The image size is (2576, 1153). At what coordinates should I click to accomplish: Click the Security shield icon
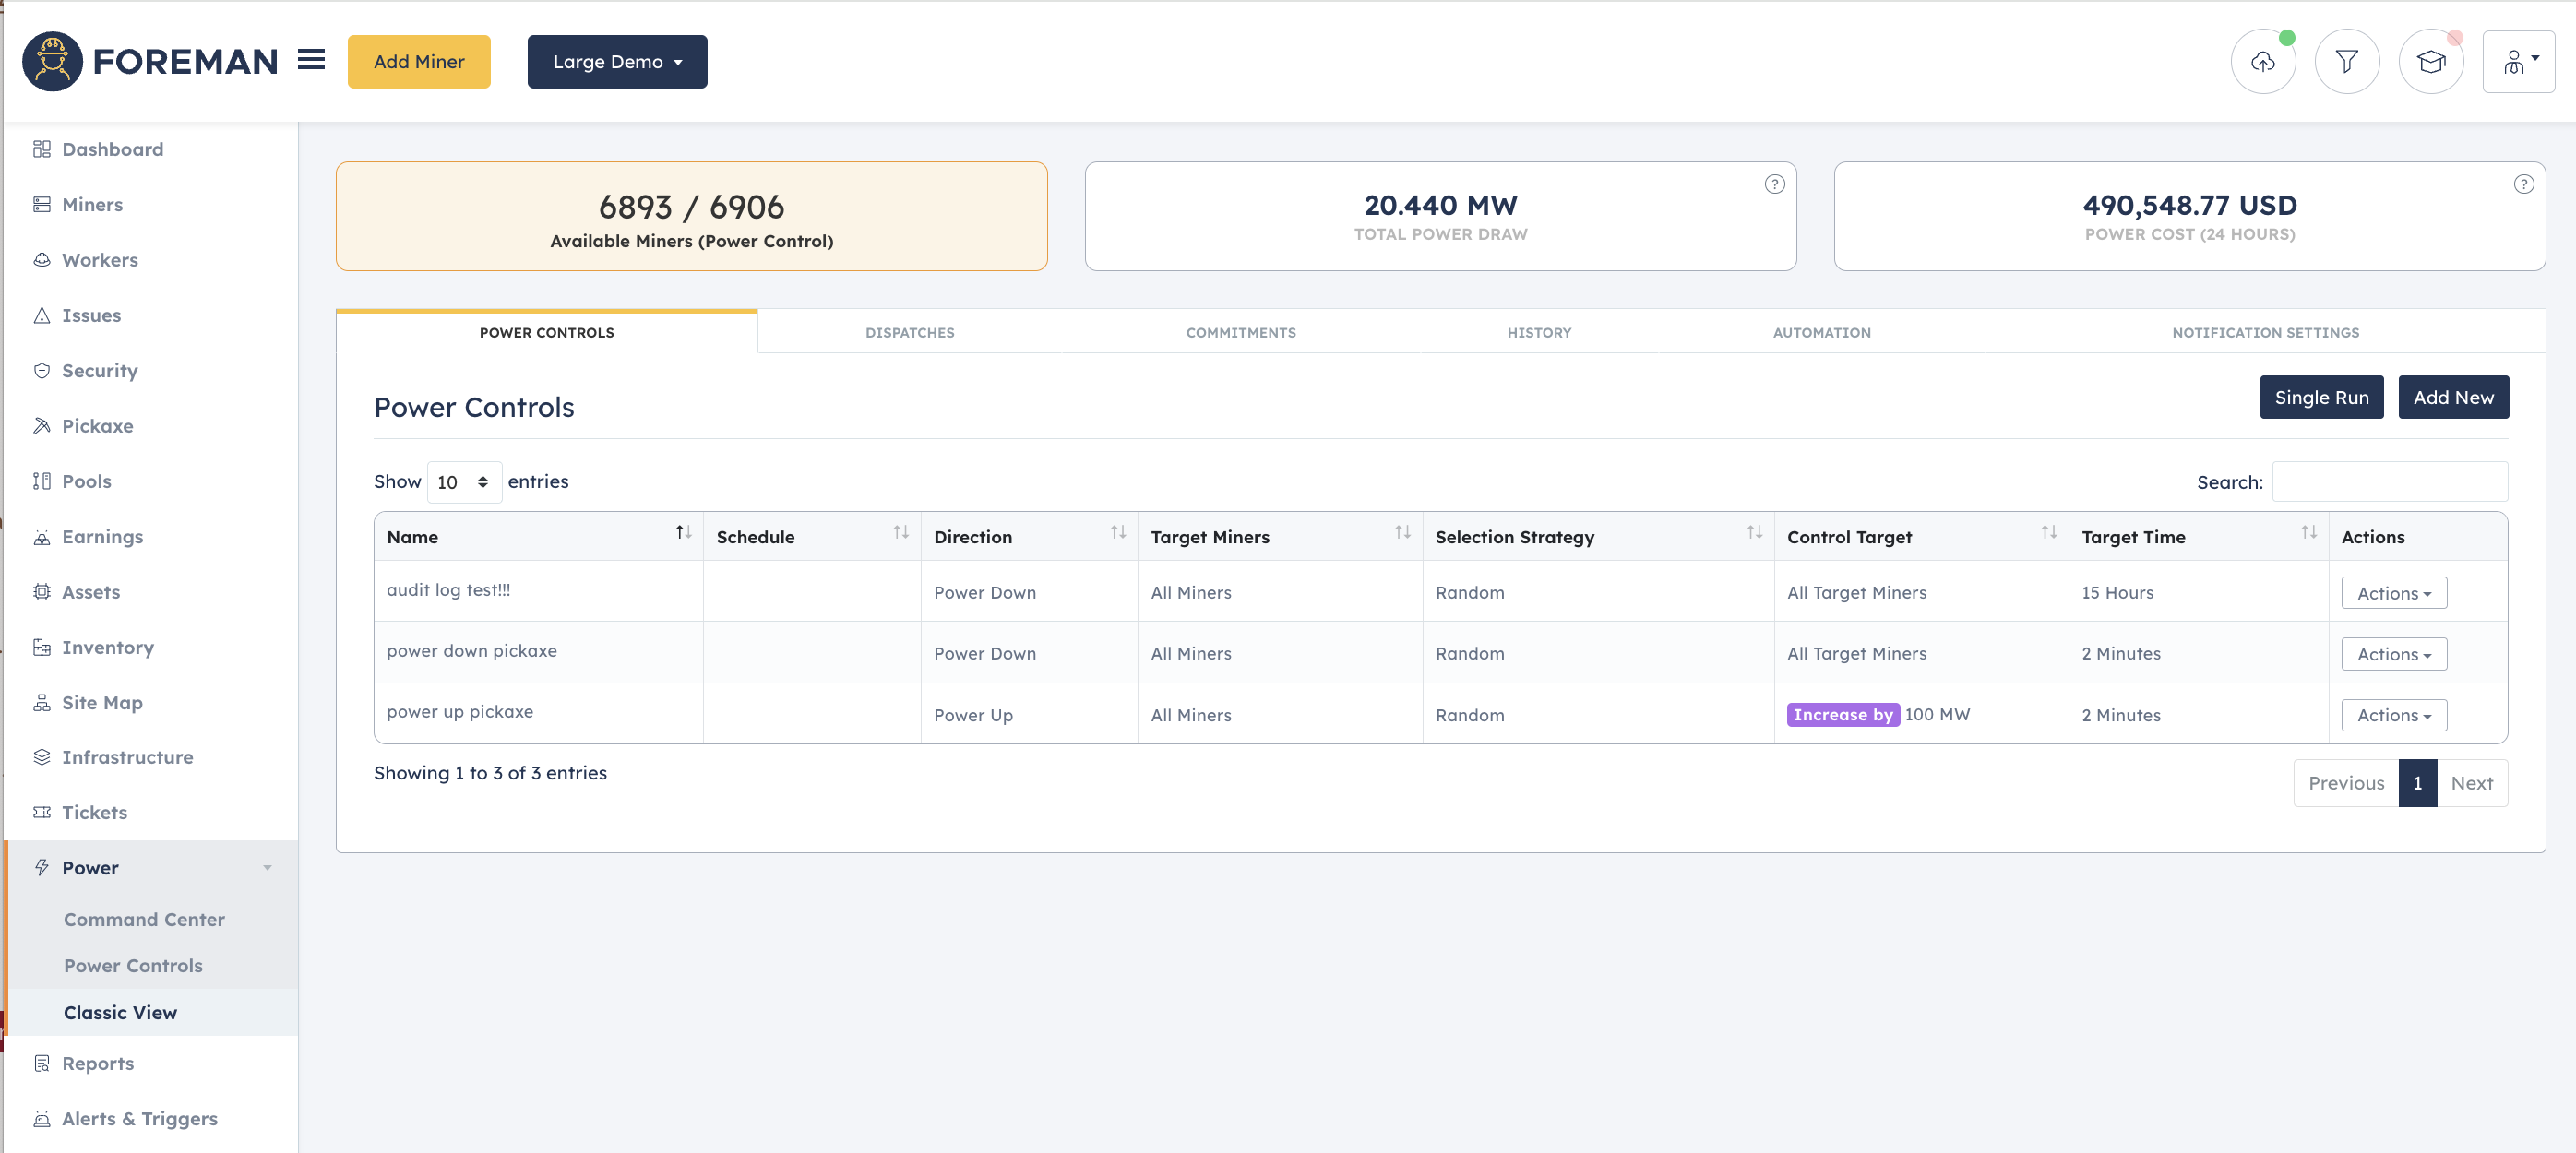(x=42, y=370)
